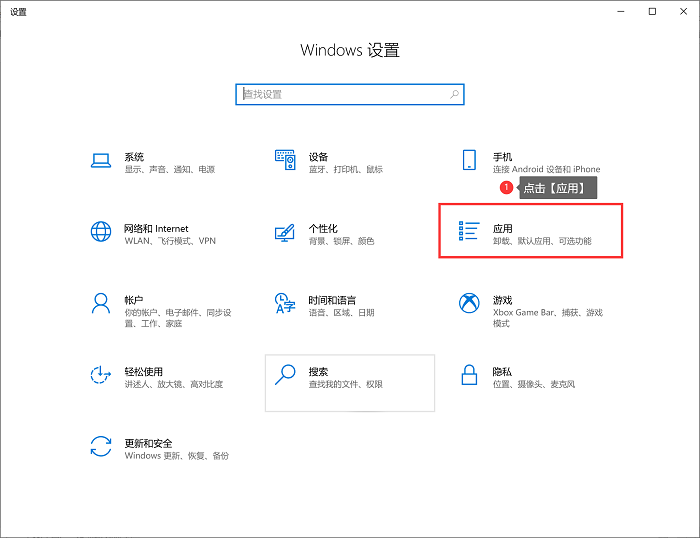700x538 pixels.
Task: Open the Gaming Xbox icon
Action: pyautogui.click(x=469, y=304)
